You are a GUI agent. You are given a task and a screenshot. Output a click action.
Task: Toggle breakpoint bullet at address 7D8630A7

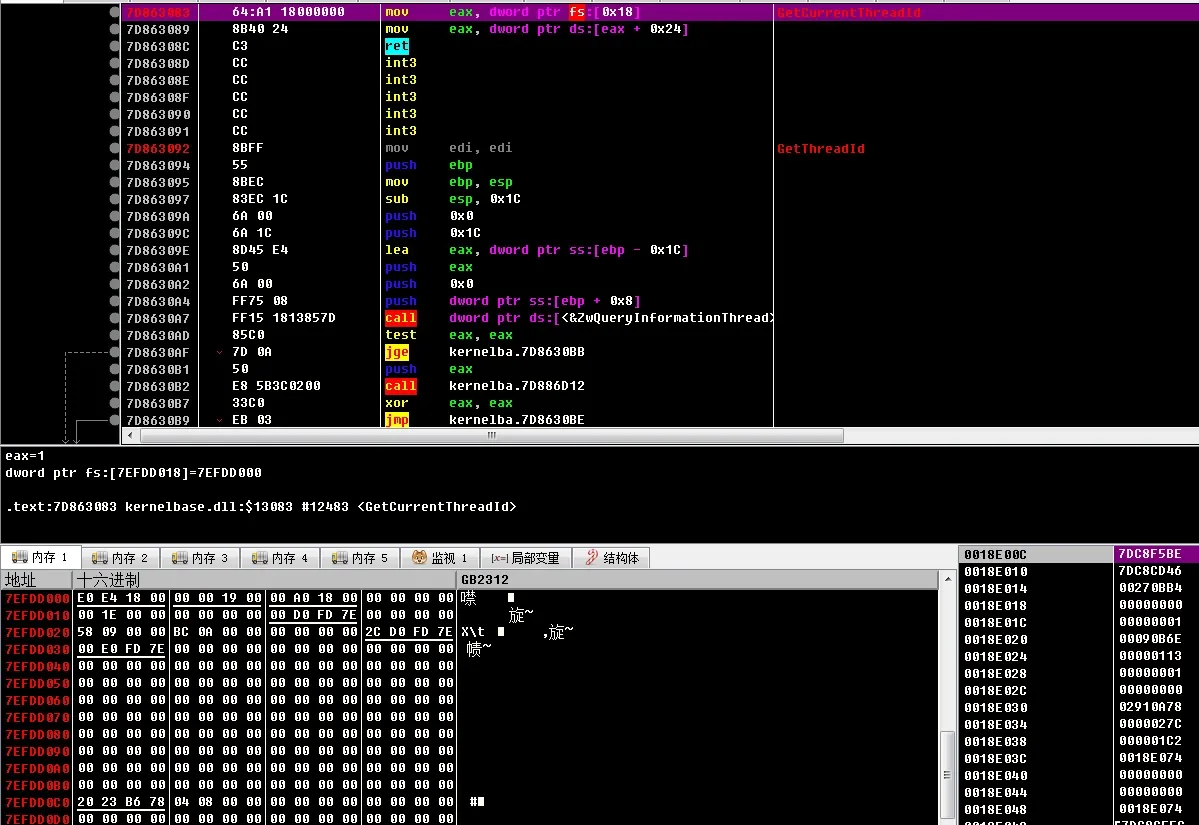coord(115,318)
